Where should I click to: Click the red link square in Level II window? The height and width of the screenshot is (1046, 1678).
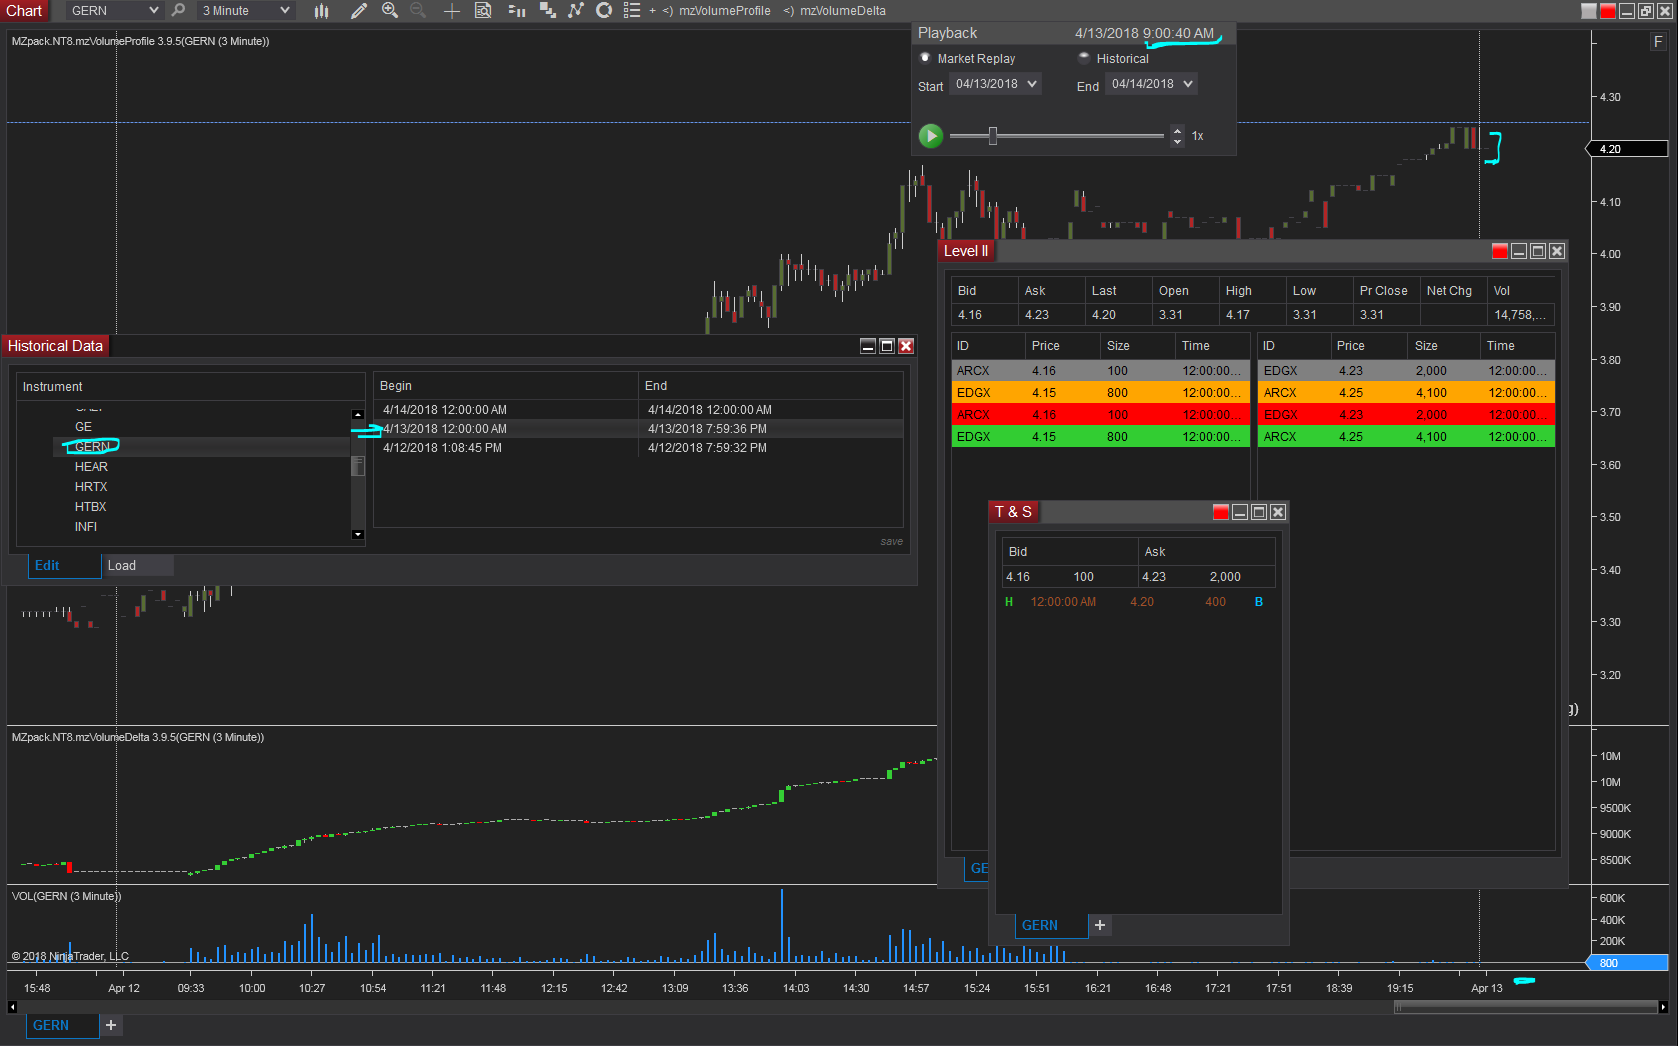point(1500,251)
